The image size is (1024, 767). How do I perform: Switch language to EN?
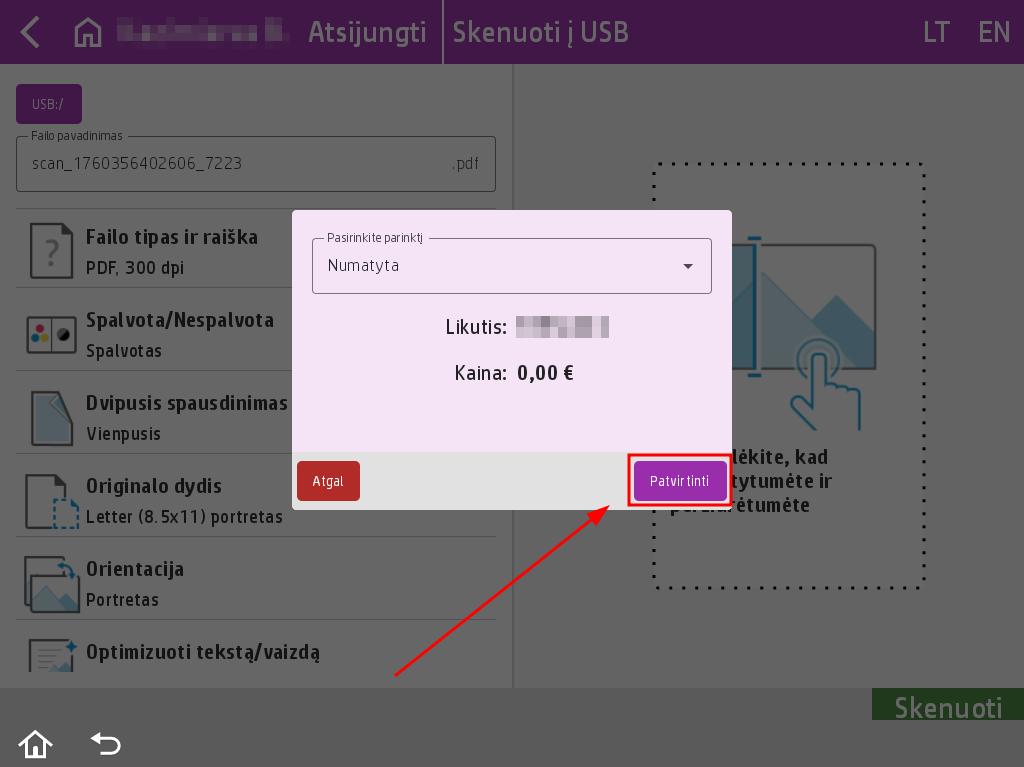click(x=993, y=32)
